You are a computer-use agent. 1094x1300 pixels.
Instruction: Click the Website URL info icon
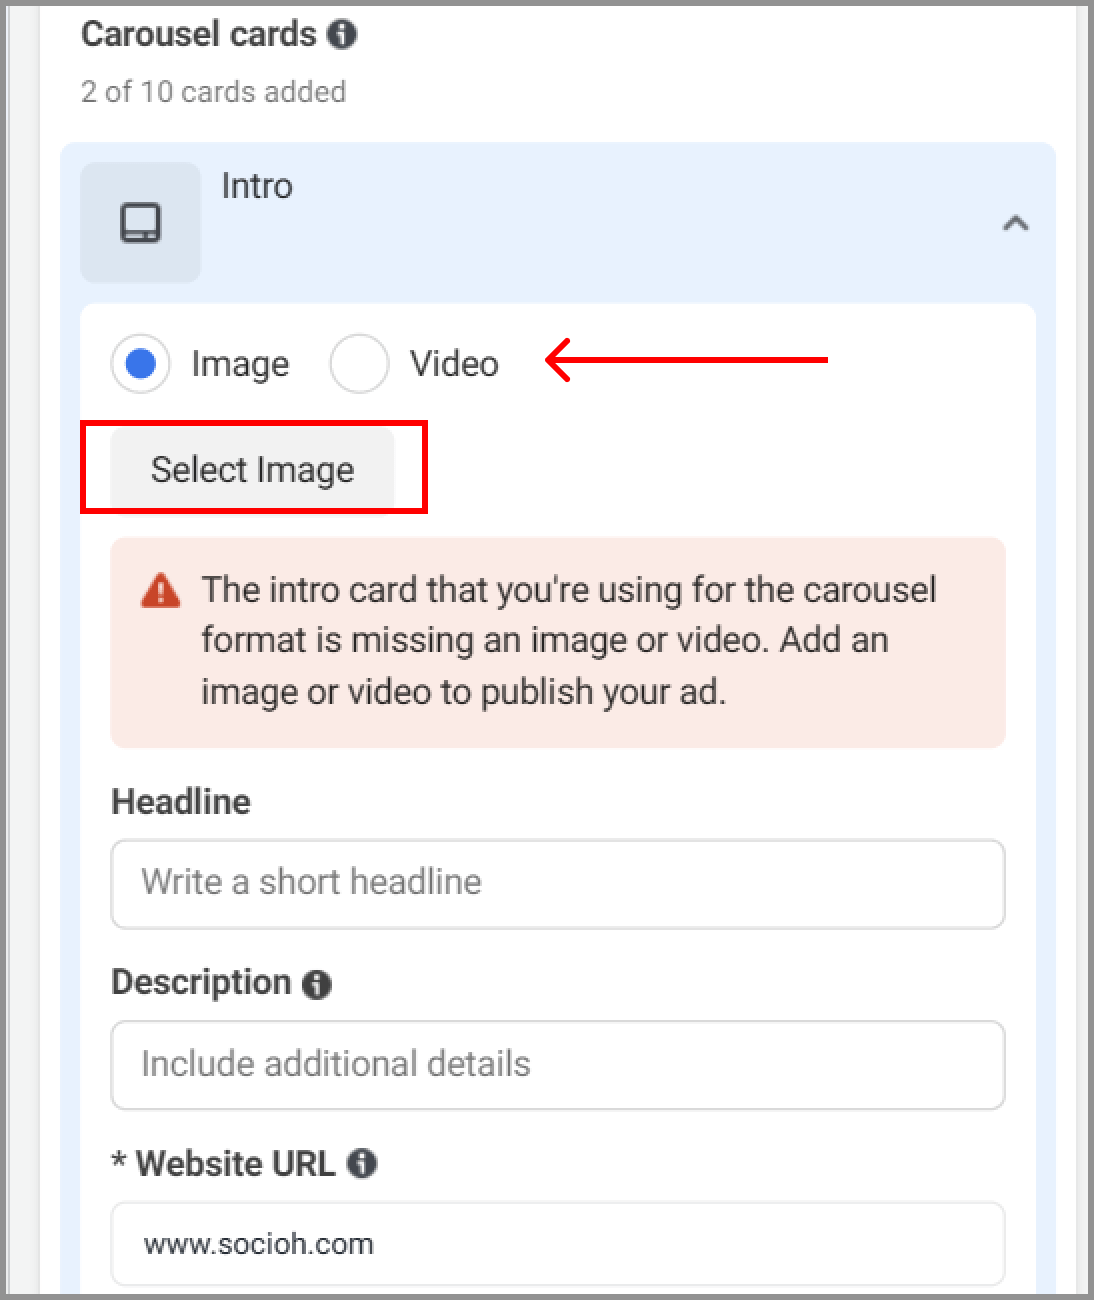362,1163
